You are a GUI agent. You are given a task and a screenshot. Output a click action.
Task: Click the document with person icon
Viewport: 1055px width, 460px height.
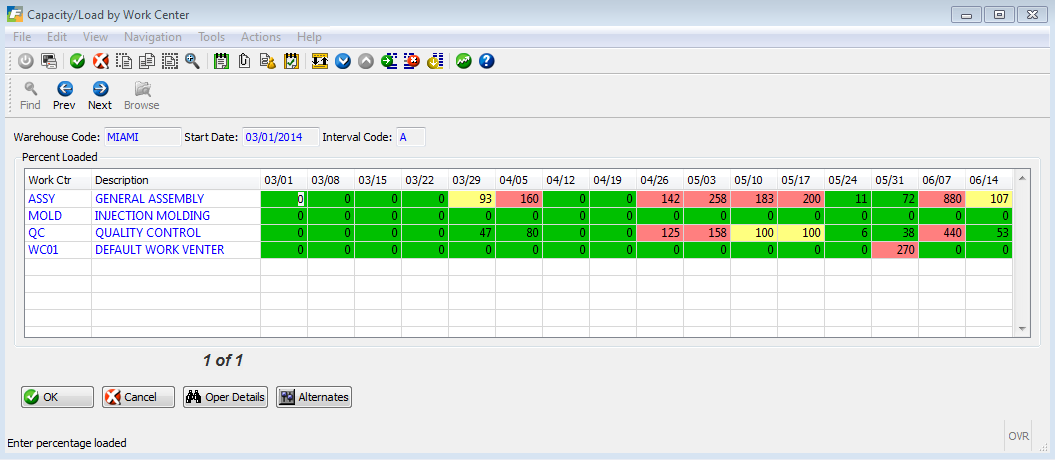[268, 61]
